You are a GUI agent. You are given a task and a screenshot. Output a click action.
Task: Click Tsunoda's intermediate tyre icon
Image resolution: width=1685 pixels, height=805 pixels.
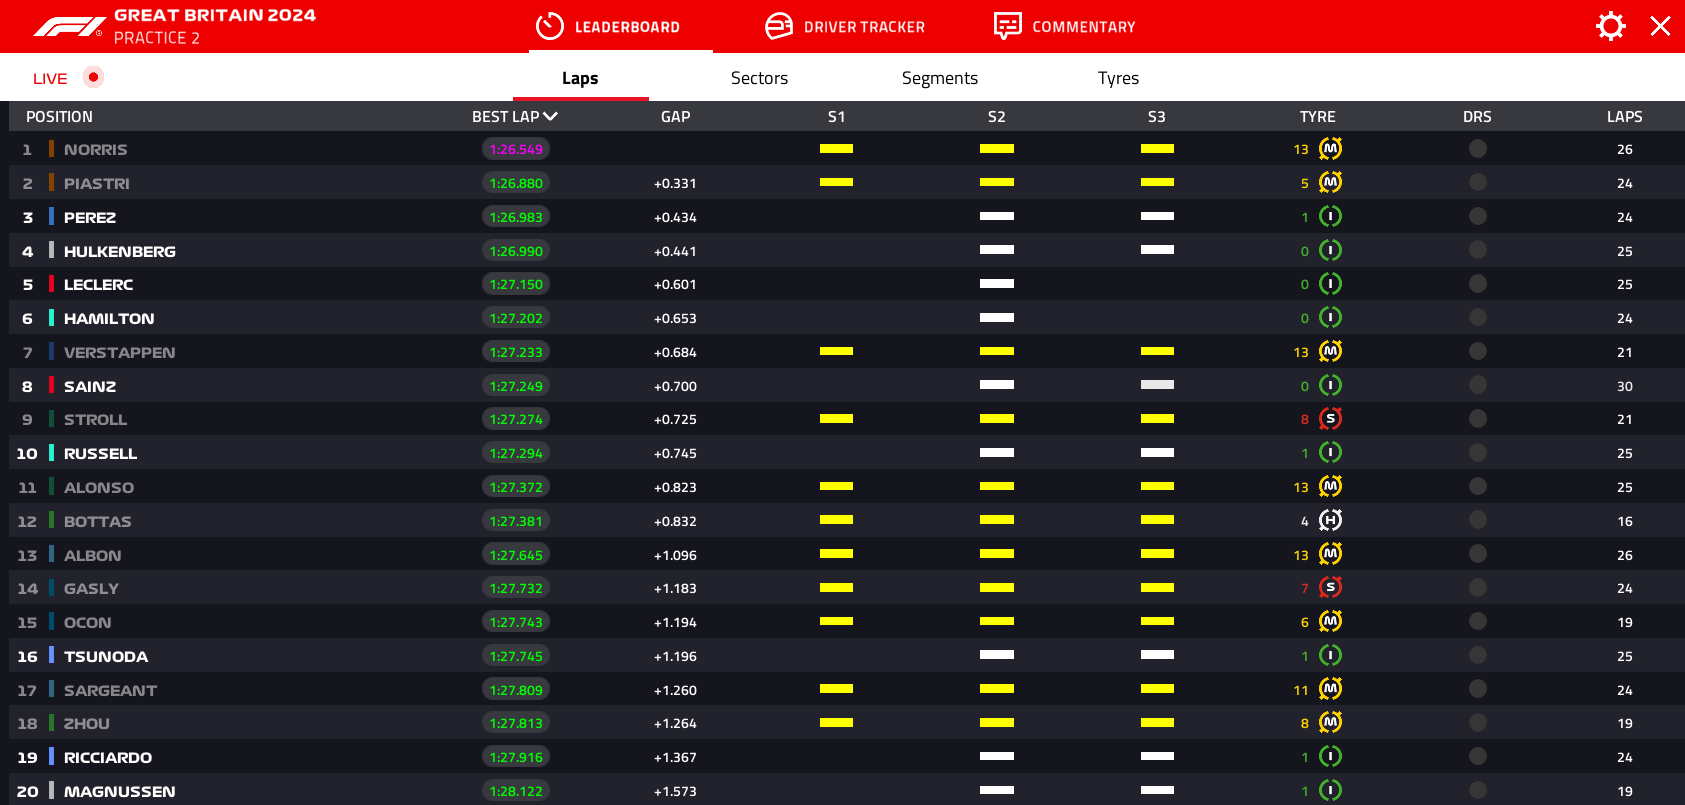coord(1330,656)
